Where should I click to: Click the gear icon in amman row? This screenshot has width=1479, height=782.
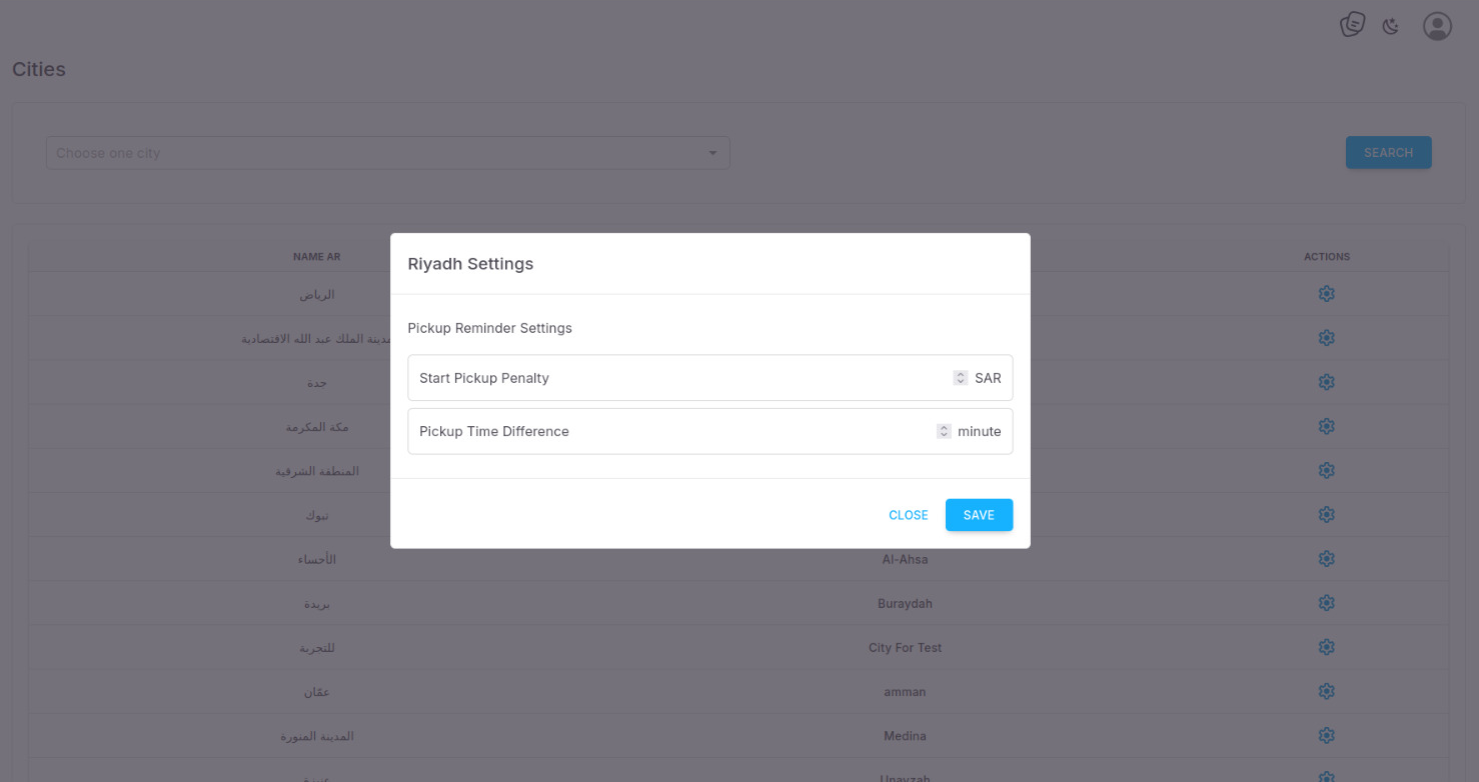[1326, 691]
